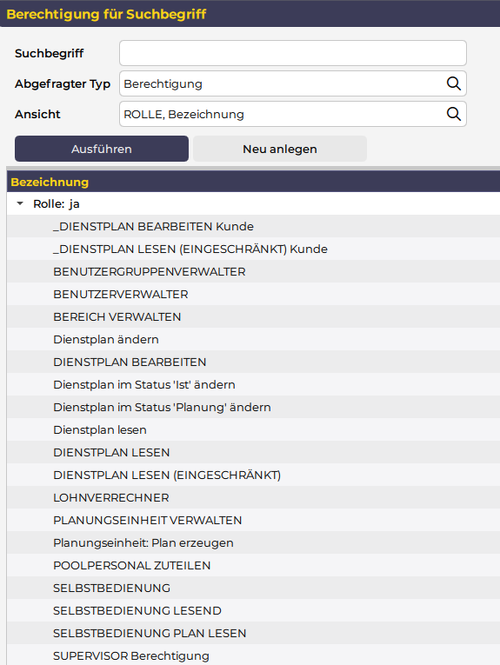
Task: Select the POOLPERSONAL ZUTEILEN row
Action: point(253,565)
